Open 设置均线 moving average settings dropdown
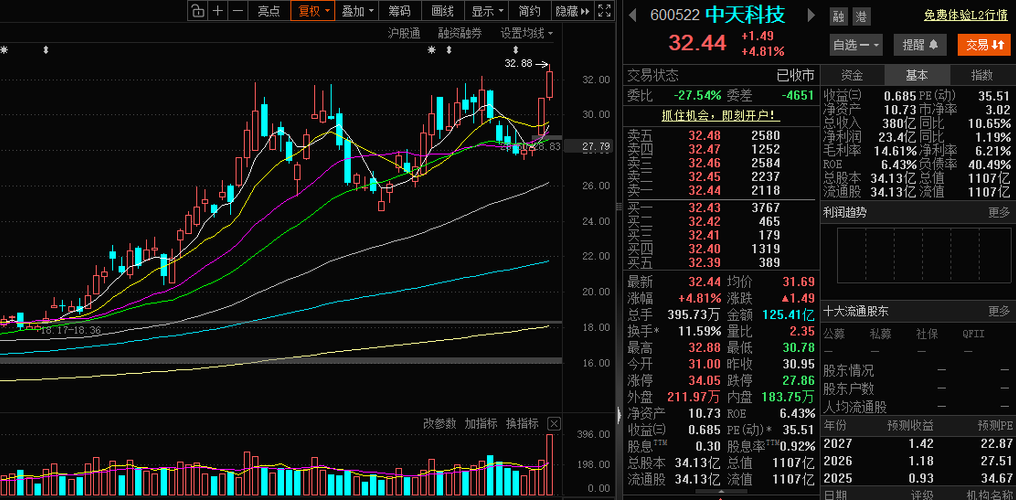 point(527,33)
